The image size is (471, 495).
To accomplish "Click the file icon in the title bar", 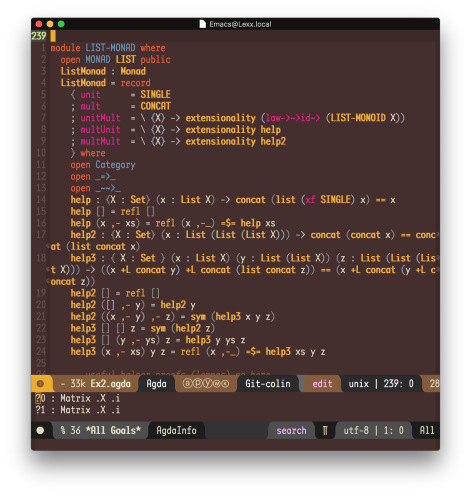I will (x=202, y=24).
